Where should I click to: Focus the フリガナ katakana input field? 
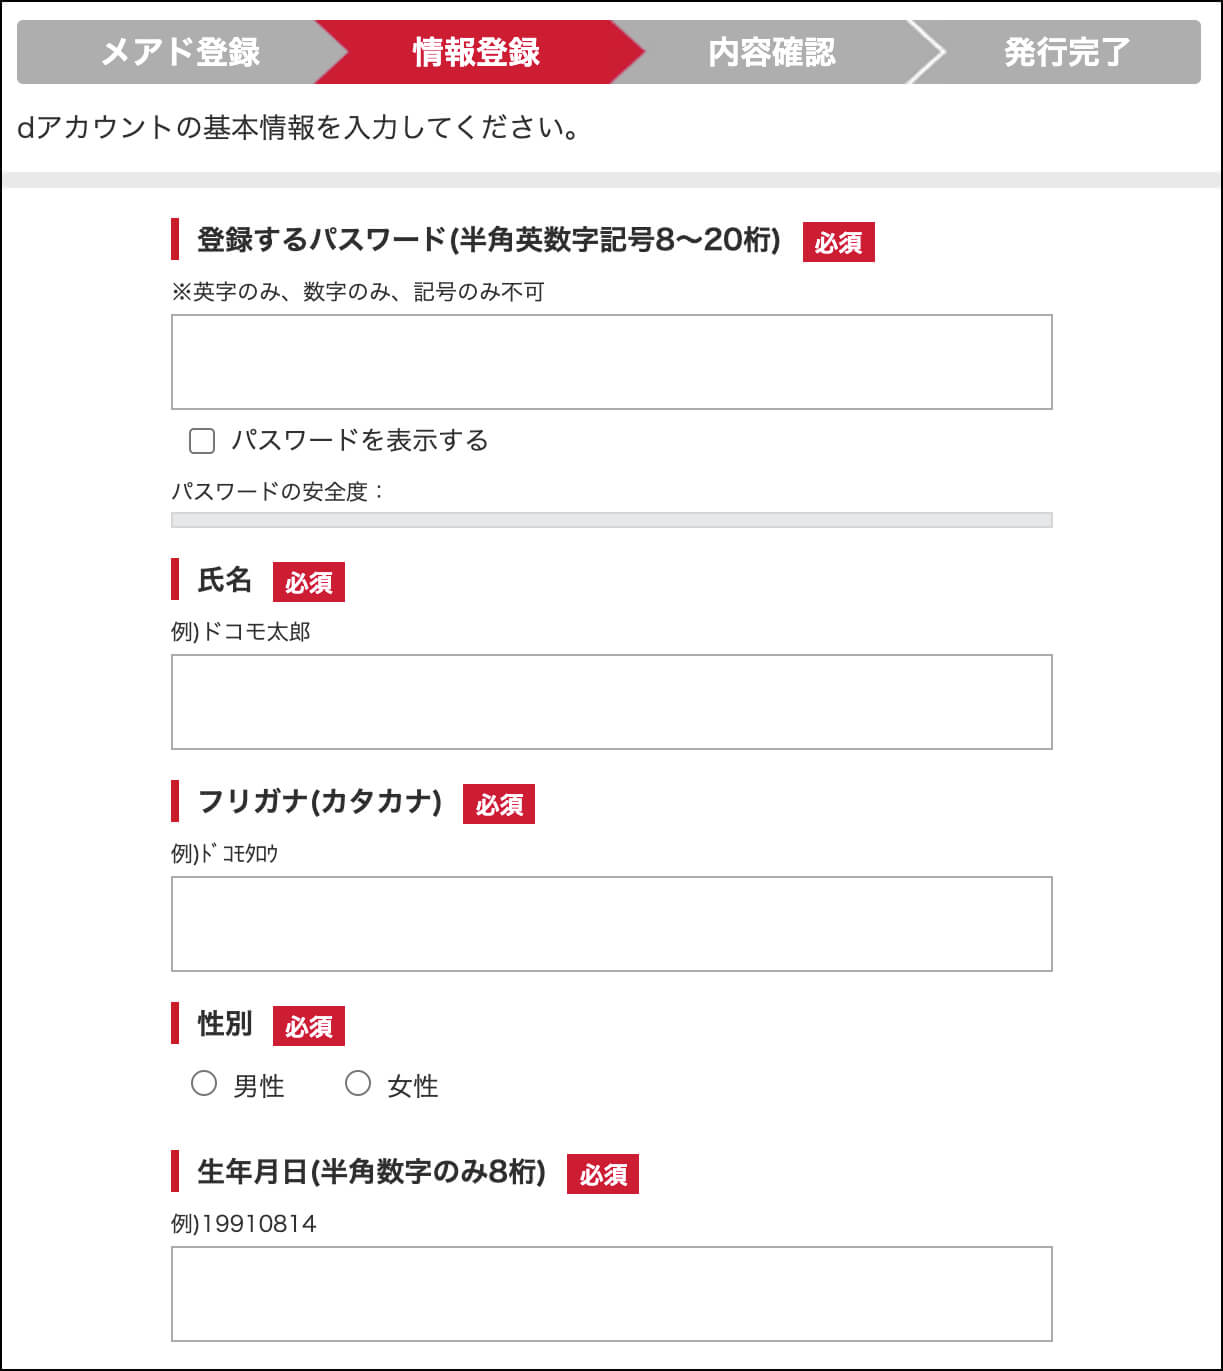[x=612, y=924]
